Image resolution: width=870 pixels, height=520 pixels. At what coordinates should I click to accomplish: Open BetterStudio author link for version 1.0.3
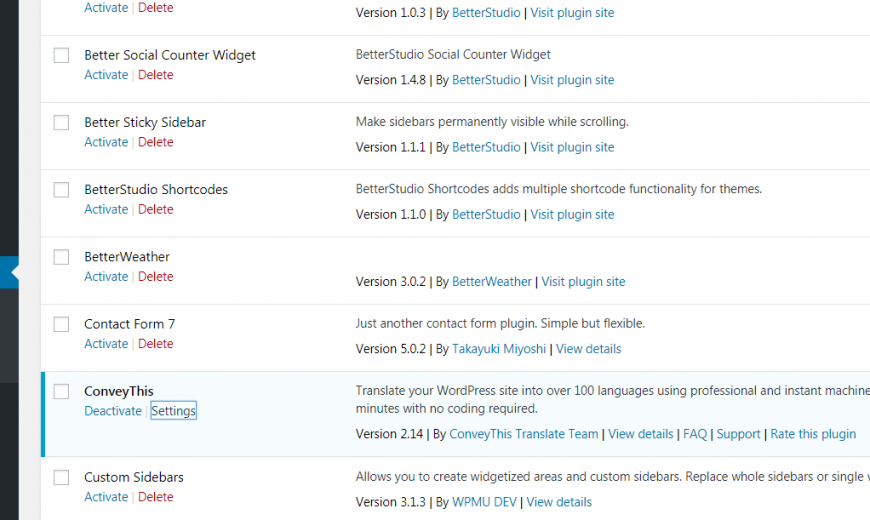486,13
